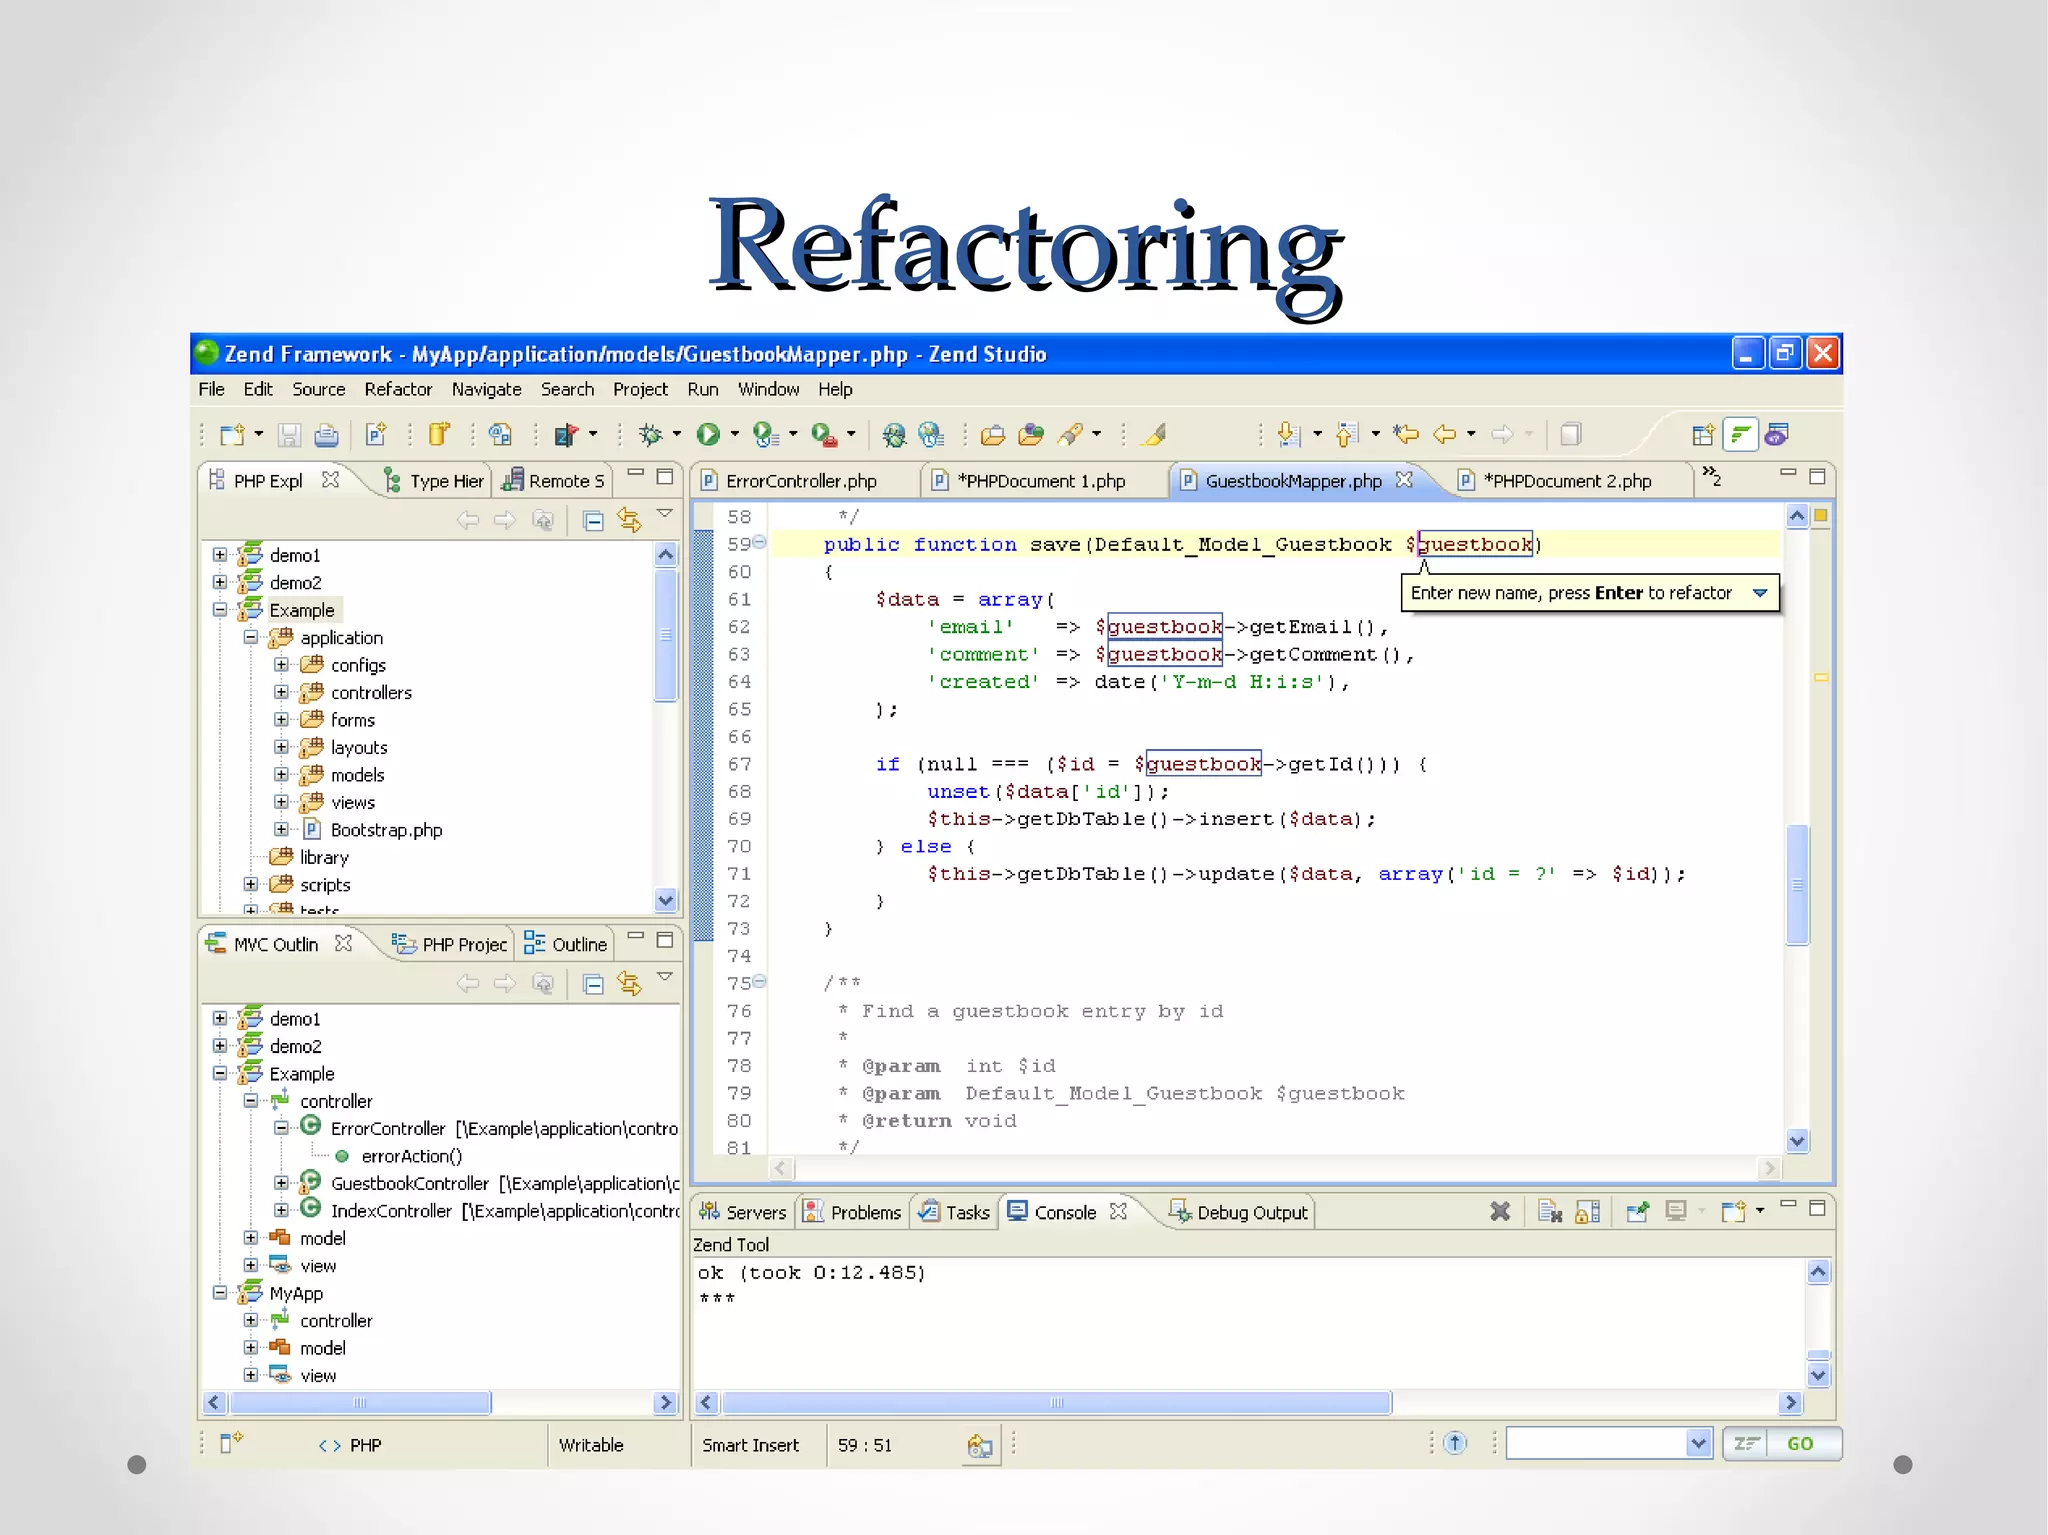
Task: Expand controllers folder
Action: 282,692
